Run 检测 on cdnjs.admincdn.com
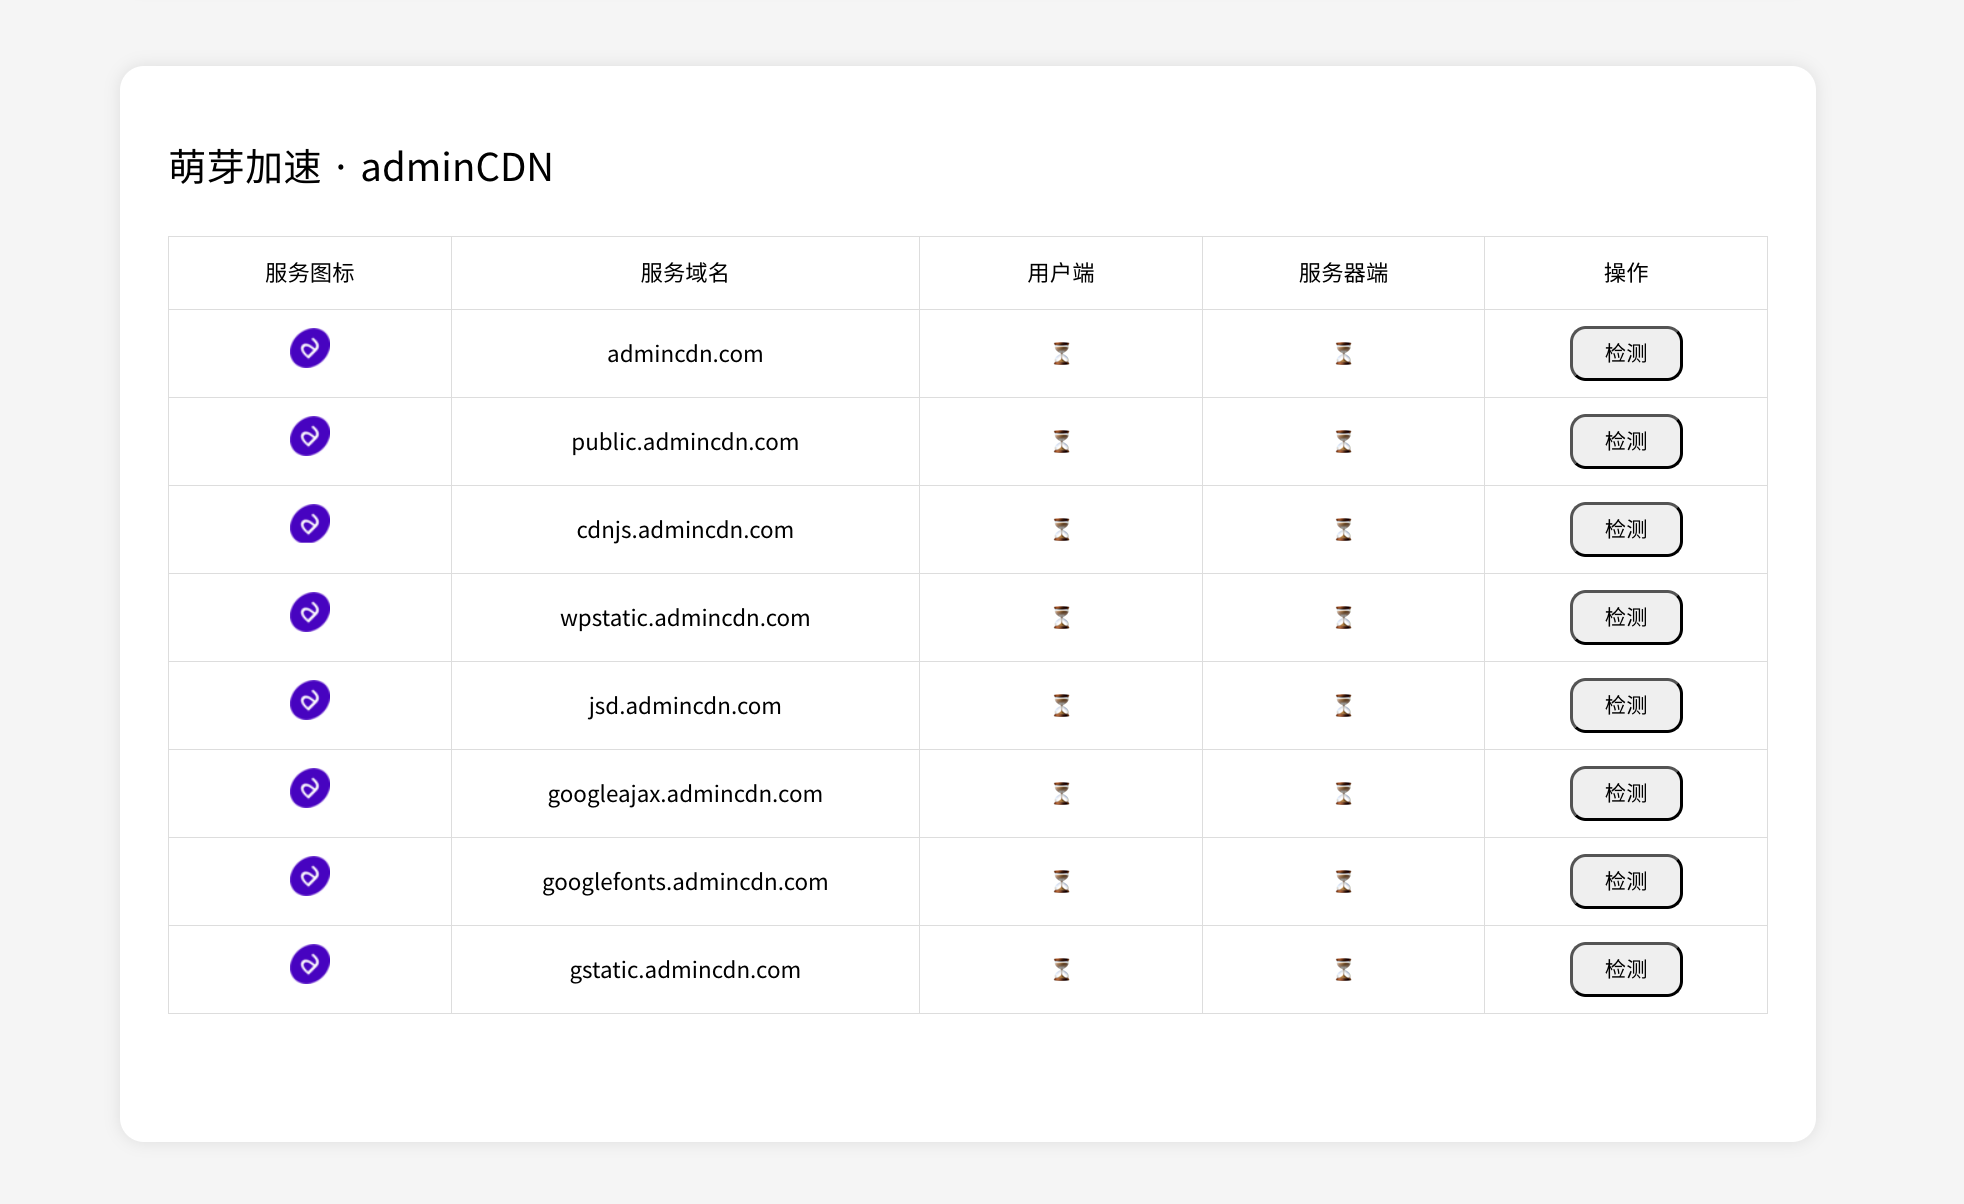The image size is (1964, 1204). pyautogui.click(x=1625, y=529)
